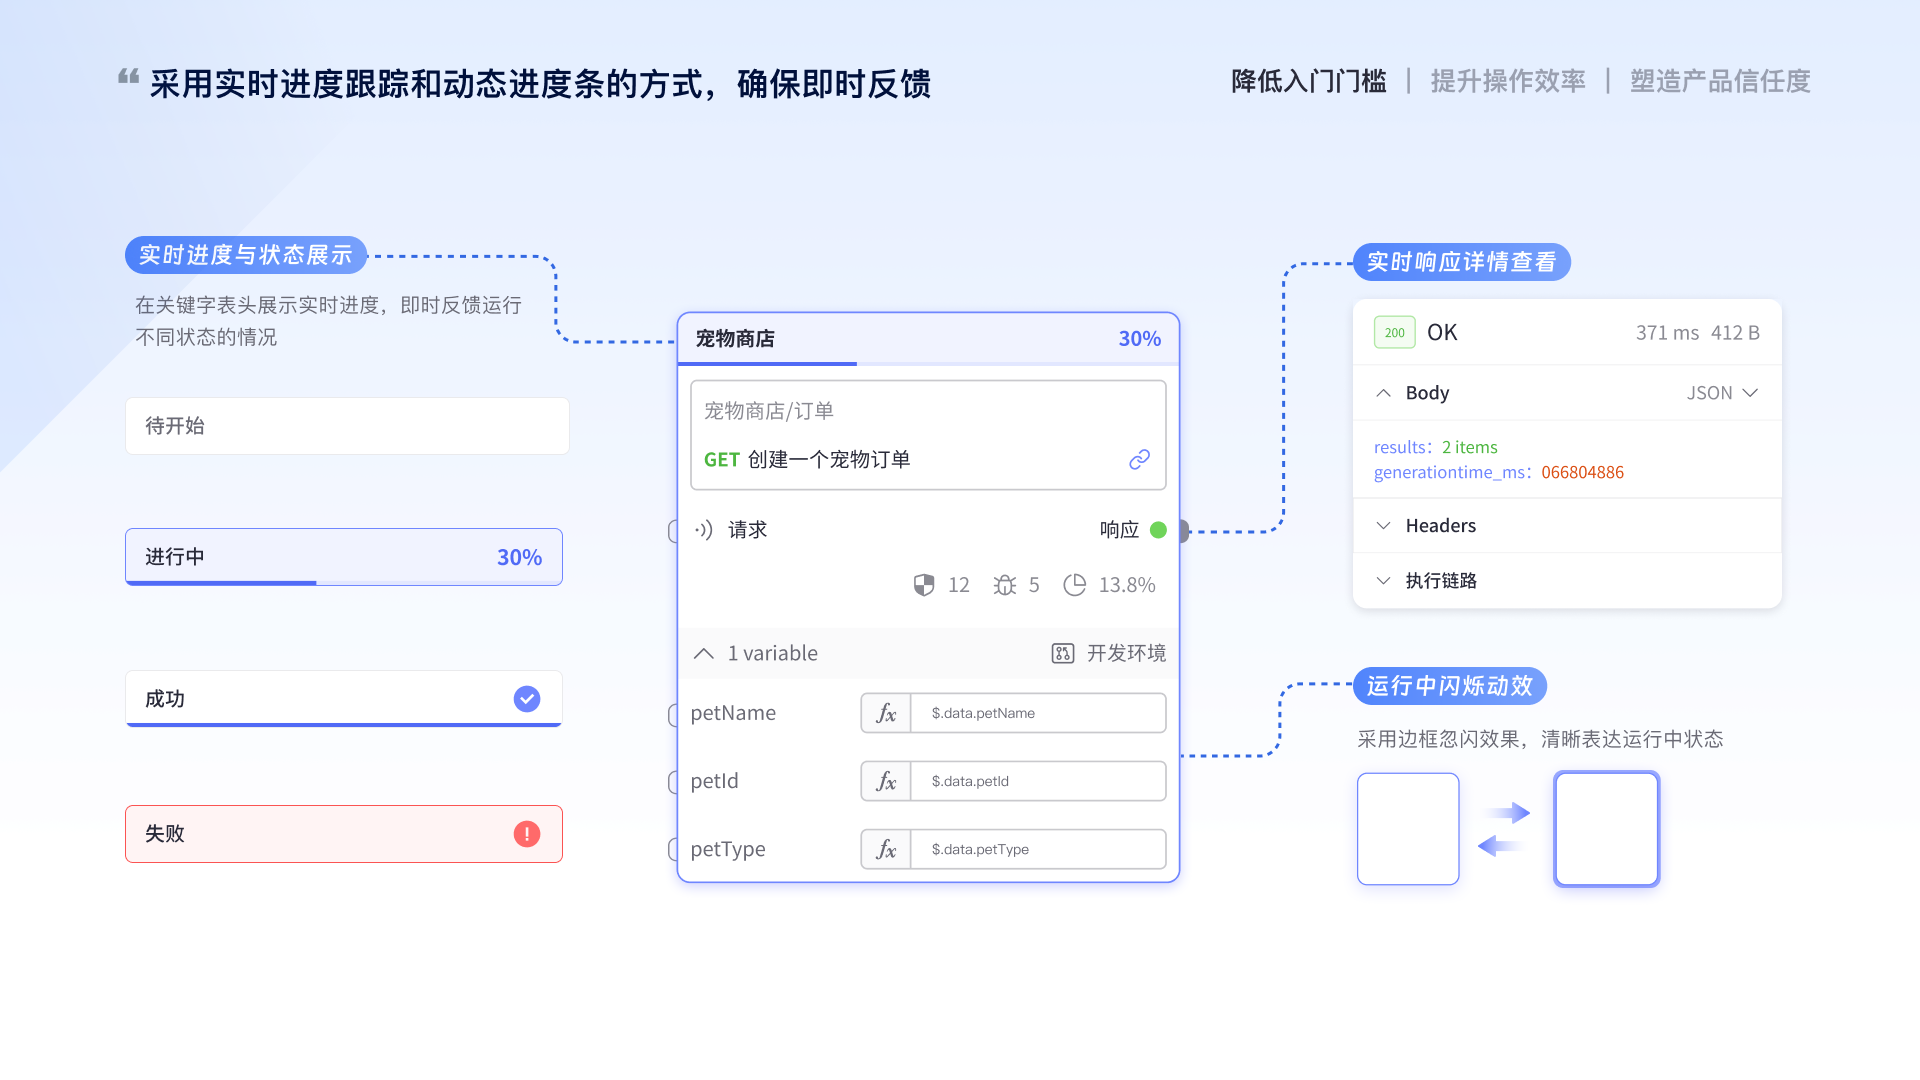Click the shield icon showing 12
This screenshot has height=1080, width=1920.
[x=924, y=585]
